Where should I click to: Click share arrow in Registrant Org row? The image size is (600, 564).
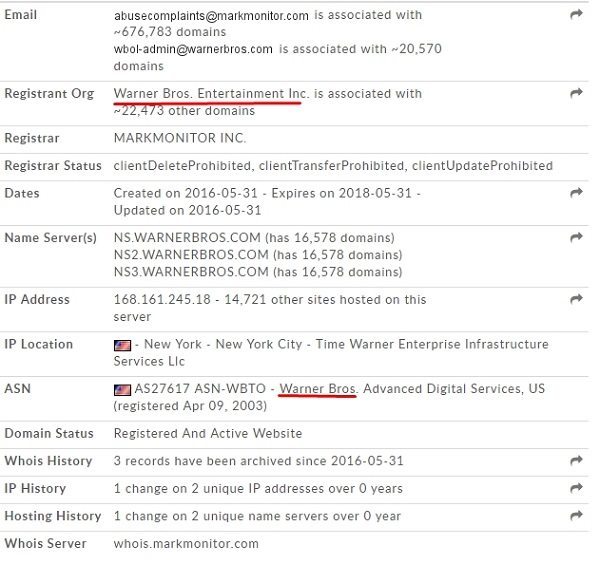tap(576, 93)
